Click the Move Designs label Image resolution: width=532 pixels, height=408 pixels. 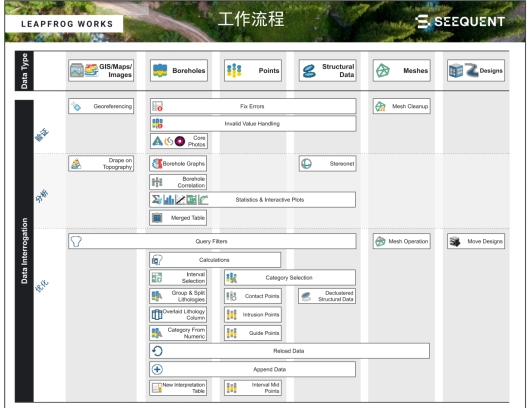485,241
